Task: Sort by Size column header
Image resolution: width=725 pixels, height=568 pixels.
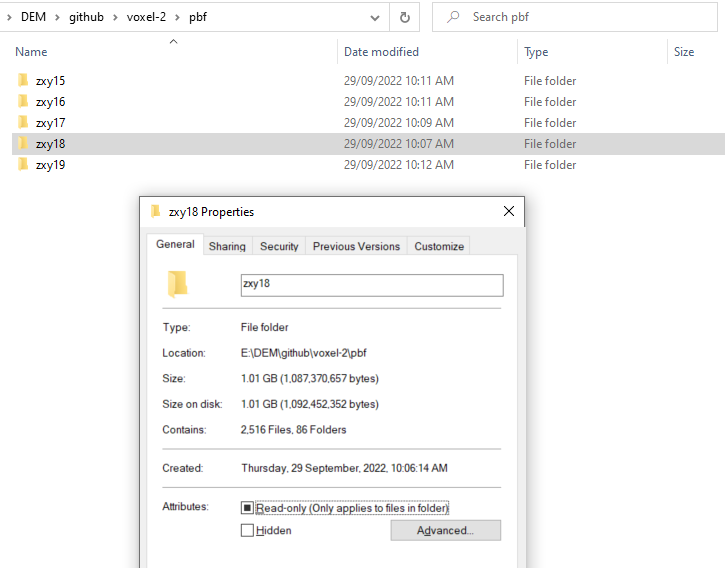Action: (683, 52)
